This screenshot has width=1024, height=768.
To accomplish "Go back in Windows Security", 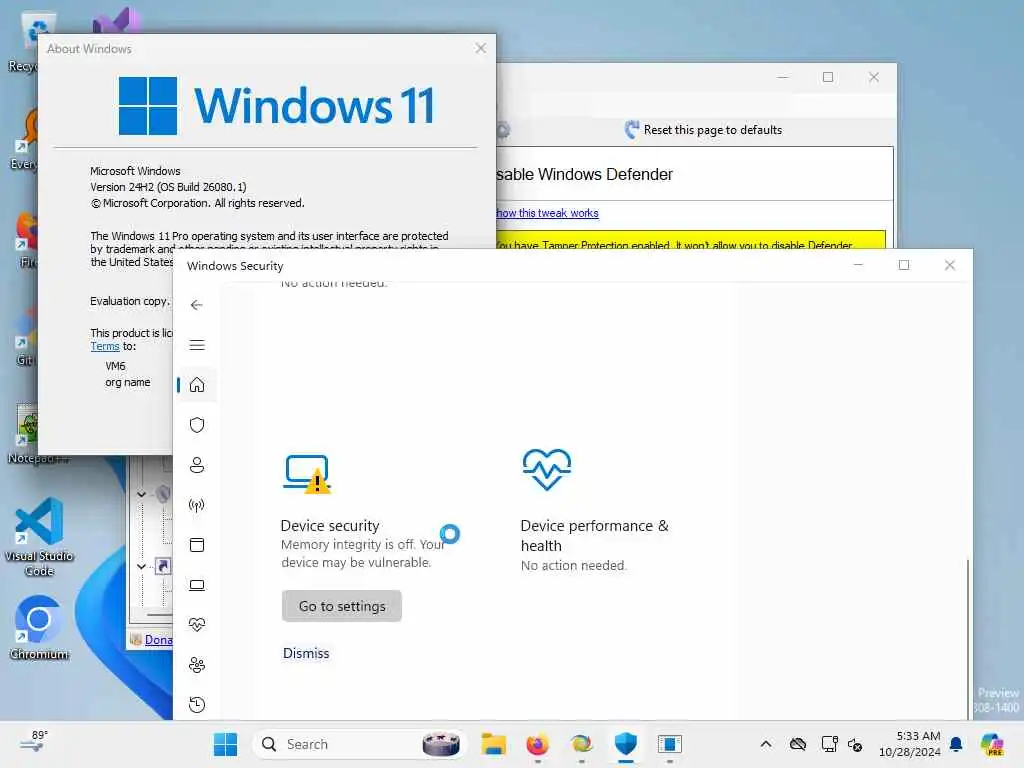I will [x=197, y=305].
